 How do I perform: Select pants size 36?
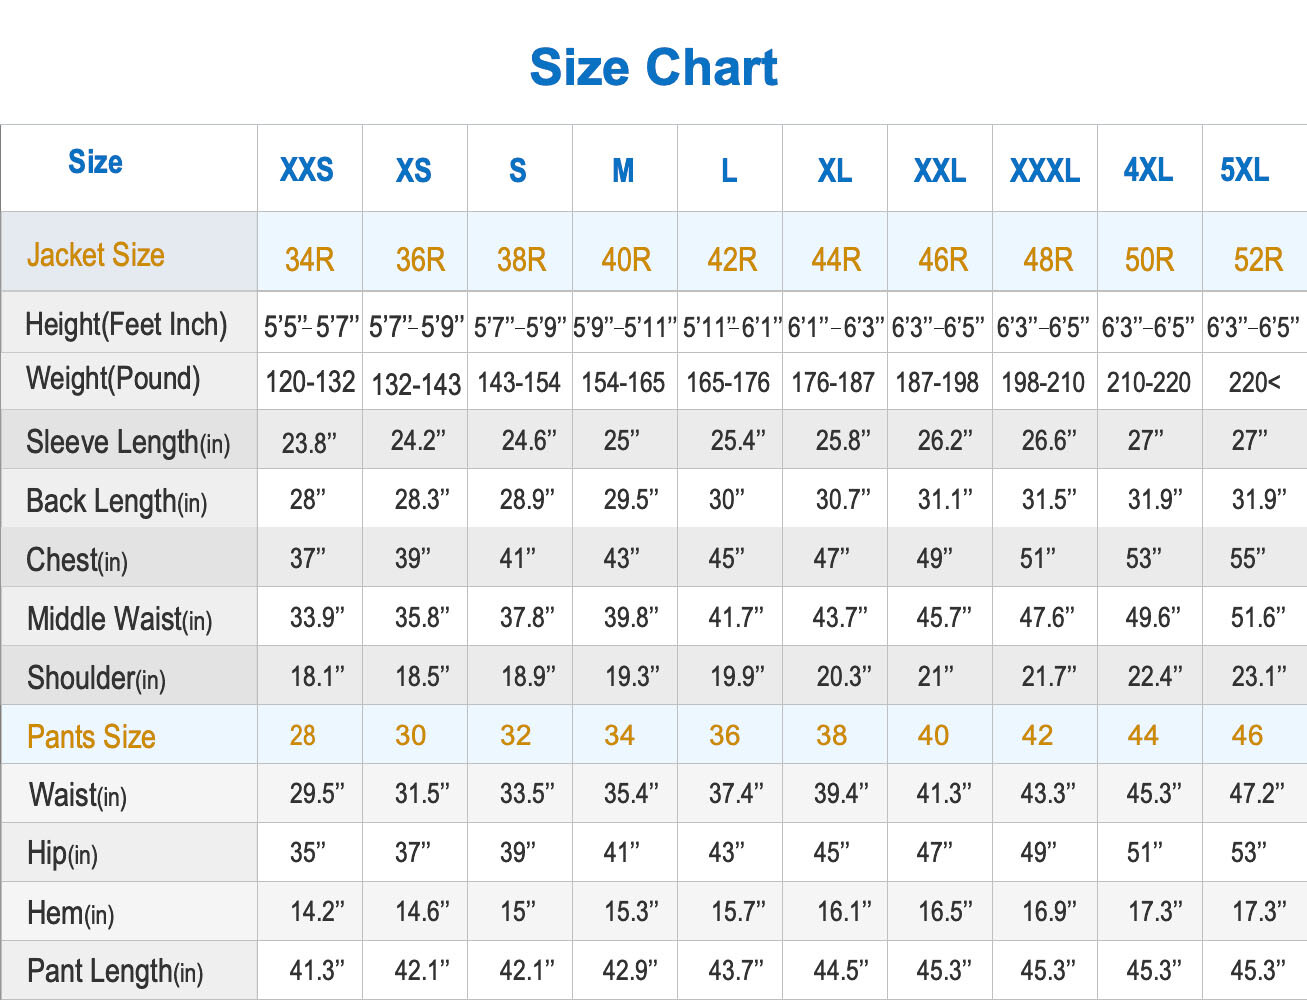click(724, 736)
